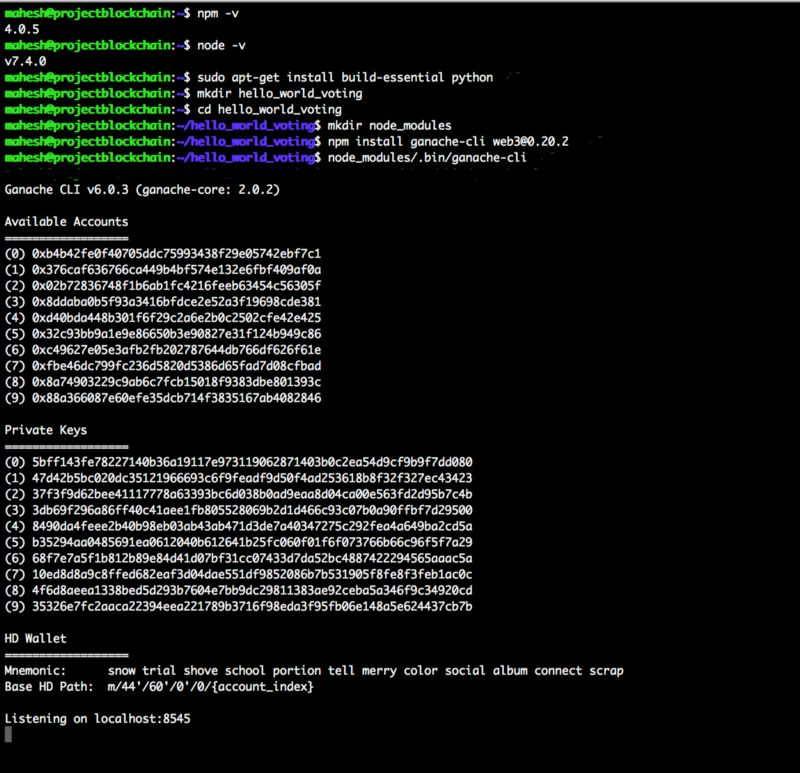Click private key (6) starting 68f7e7a5f1b8
The height and width of the screenshot is (773, 800).
coord(252,559)
